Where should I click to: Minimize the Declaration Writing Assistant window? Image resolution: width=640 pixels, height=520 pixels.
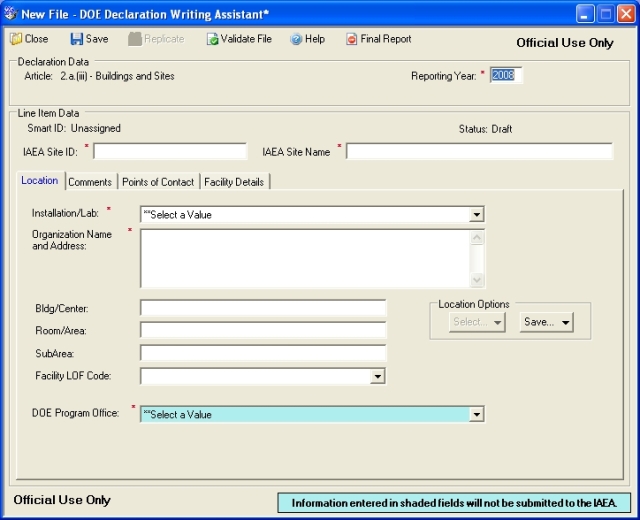coord(585,14)
